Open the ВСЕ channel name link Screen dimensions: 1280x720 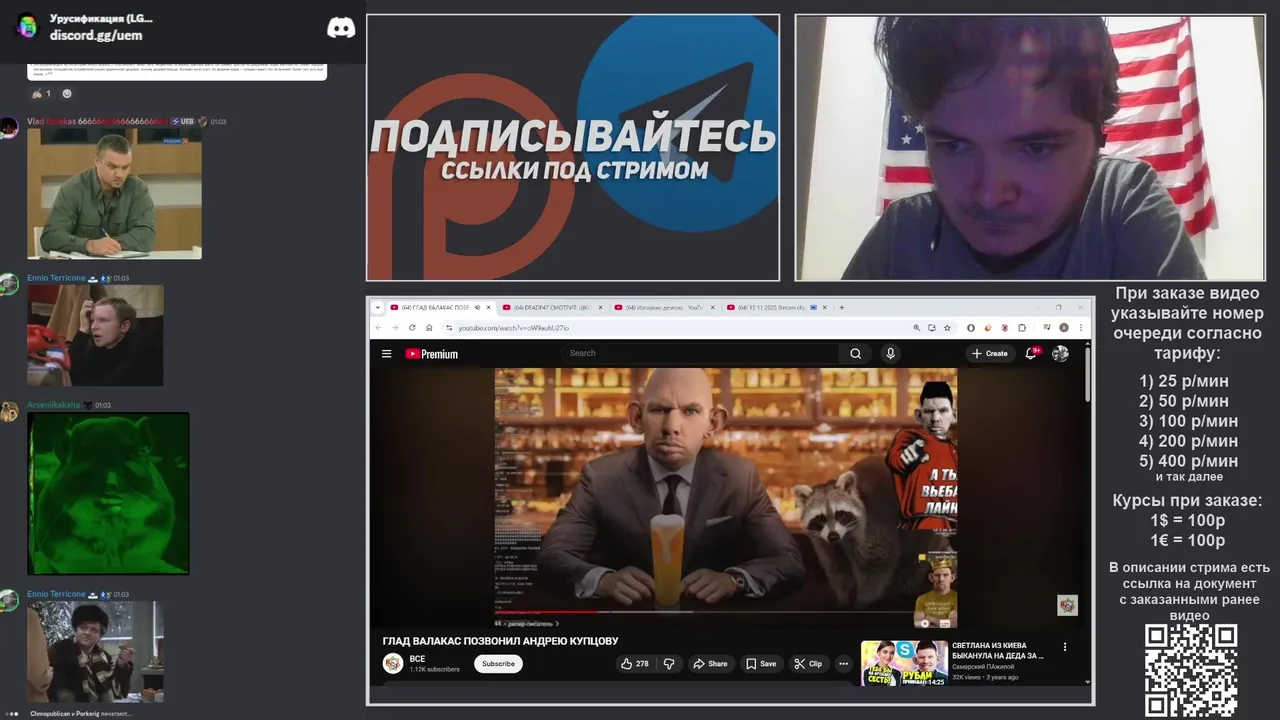click(x=418, y=659)
